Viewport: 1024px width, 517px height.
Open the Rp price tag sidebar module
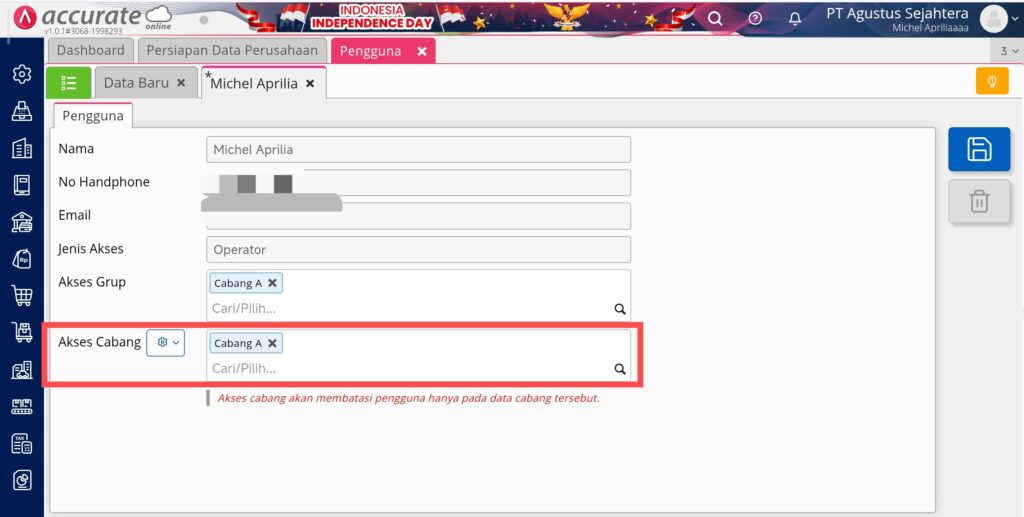tap(22, 259)
